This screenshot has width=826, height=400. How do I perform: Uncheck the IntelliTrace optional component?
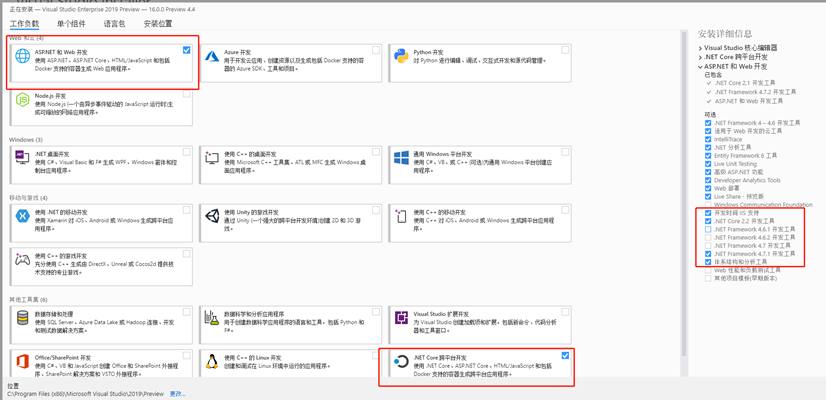(708, 139)
